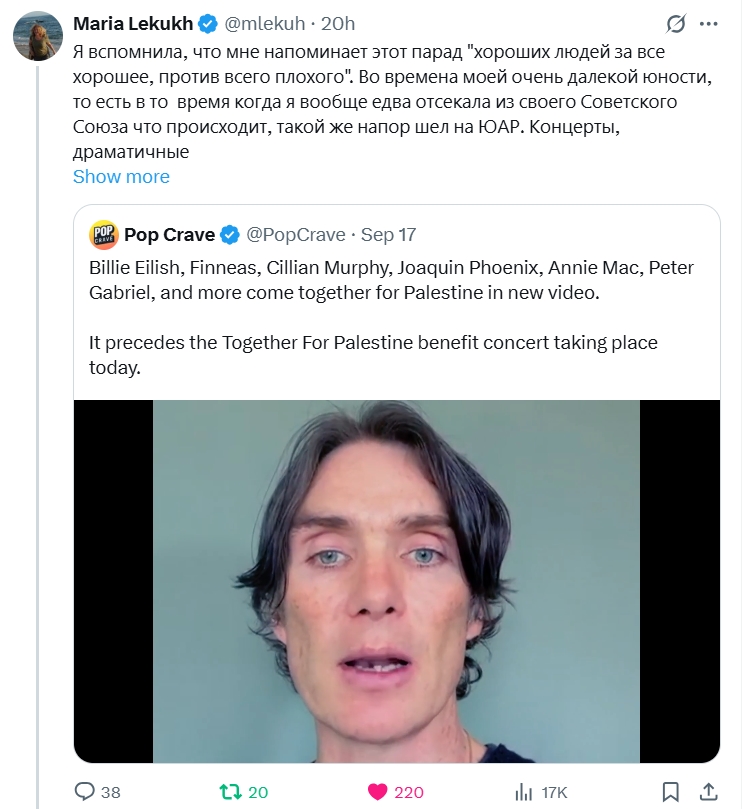The width and height of the screenshot is (743, 809).
Task: Click the @PopCrave handle
Action: click(295, 235)
